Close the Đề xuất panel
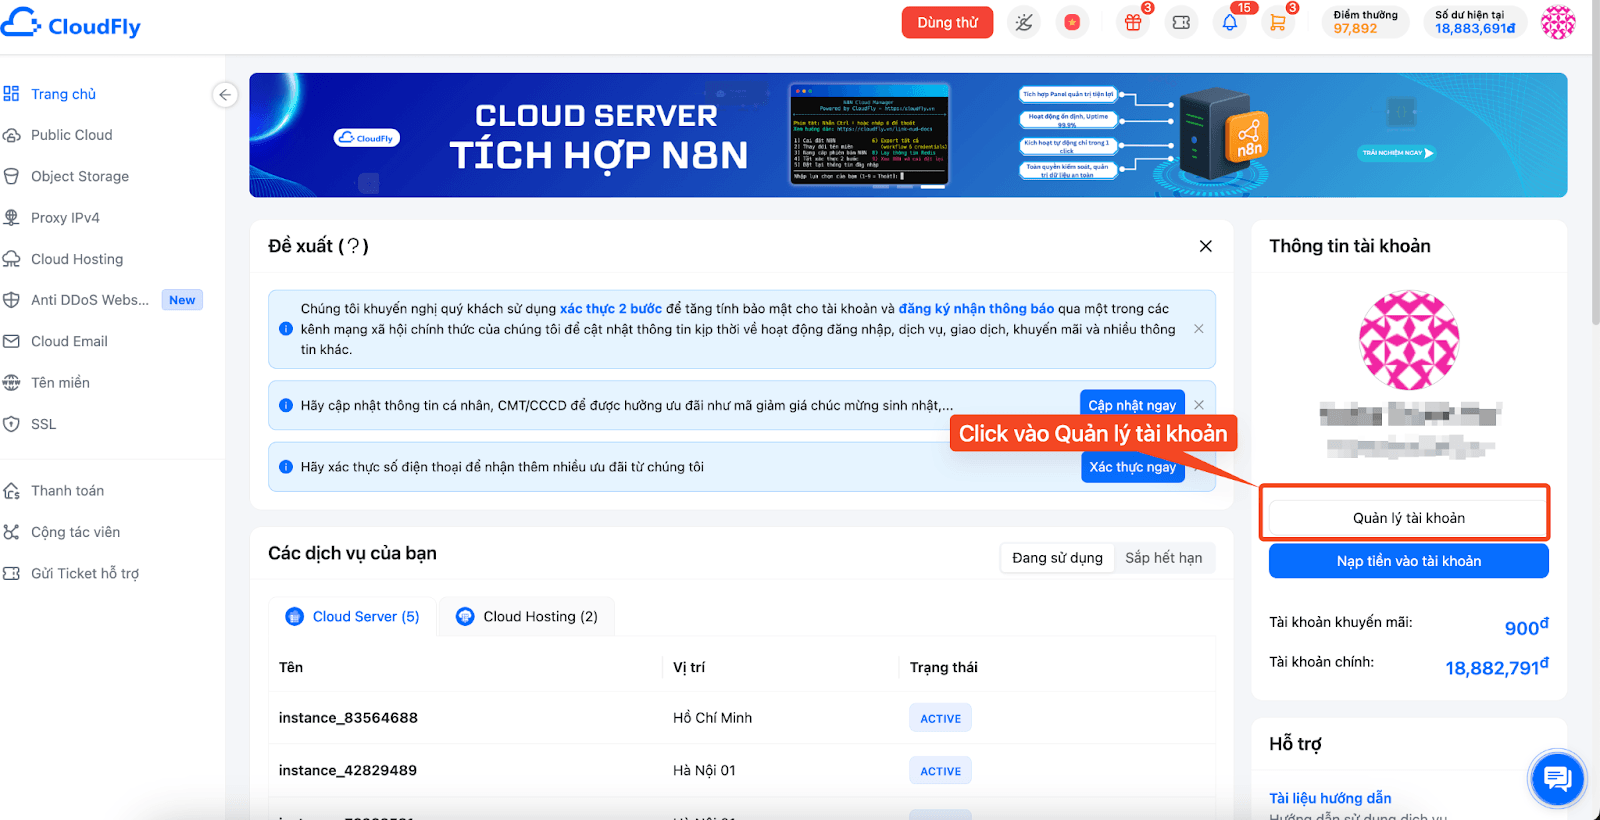Image resolution: width=1600 pixels, height=820 pixels. click(x=1206, y=246)
